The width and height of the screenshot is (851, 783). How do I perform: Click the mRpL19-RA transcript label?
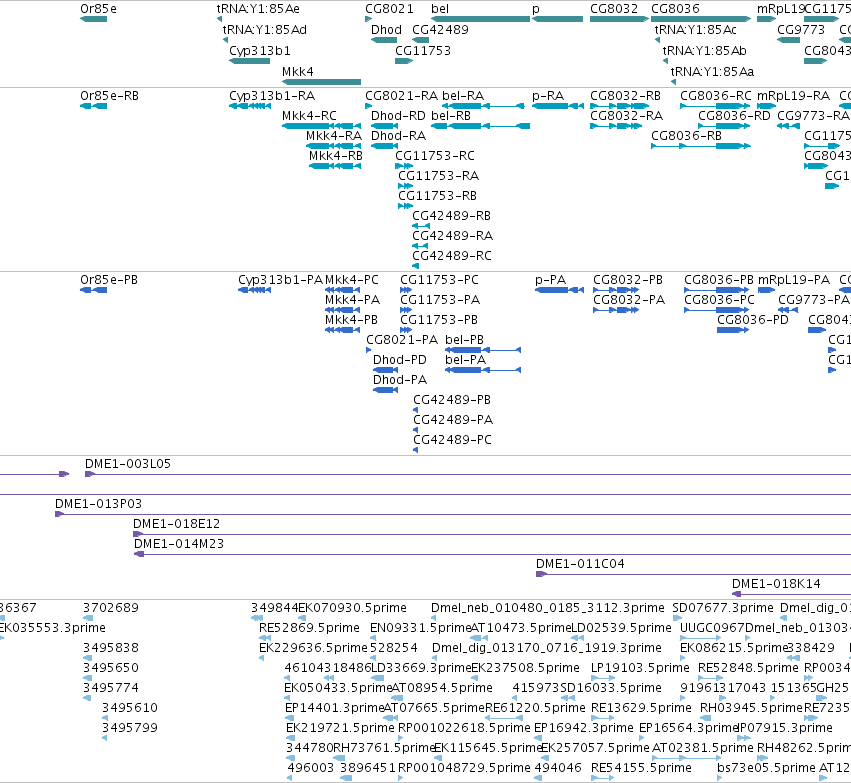click(x=793, y=96)
